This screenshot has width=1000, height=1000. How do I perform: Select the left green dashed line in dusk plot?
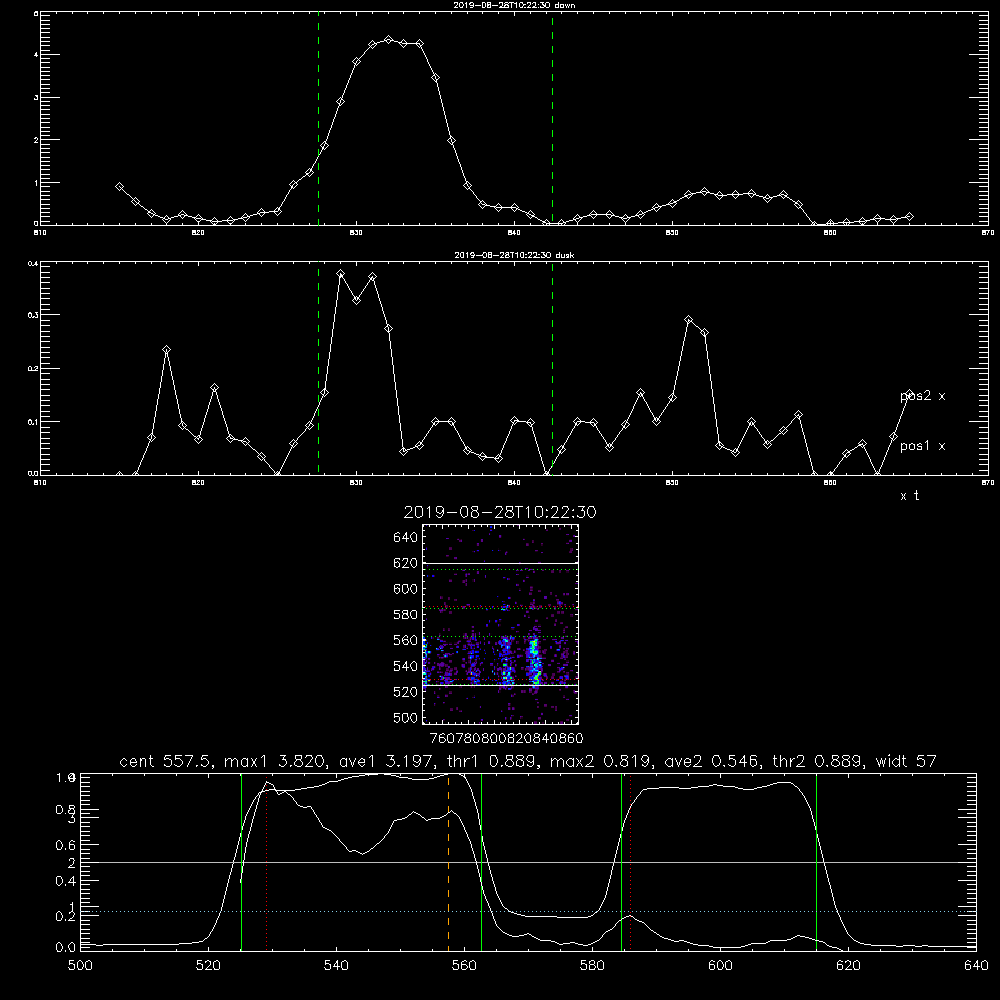[318, 369]
